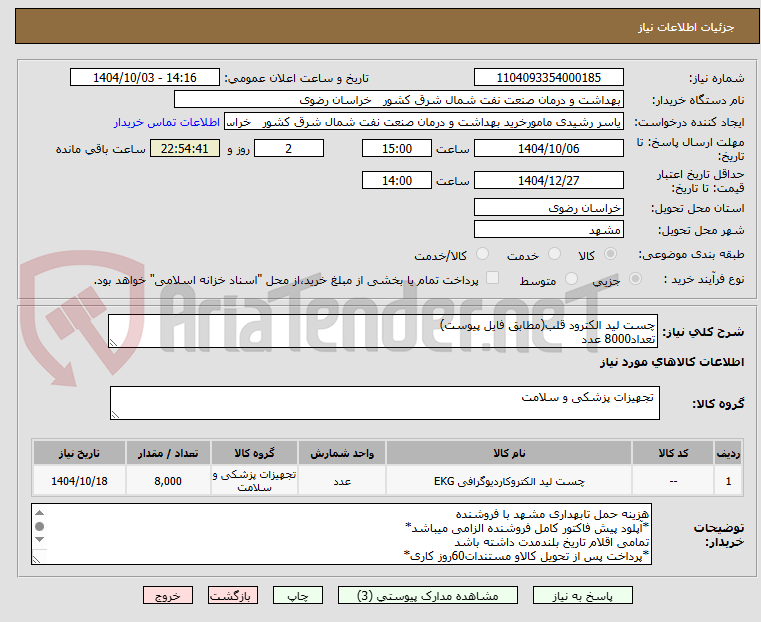Select the 'کالا' radio button
Image resolution: width=761 pixels, height=622 pixels.
pos(611,254)
